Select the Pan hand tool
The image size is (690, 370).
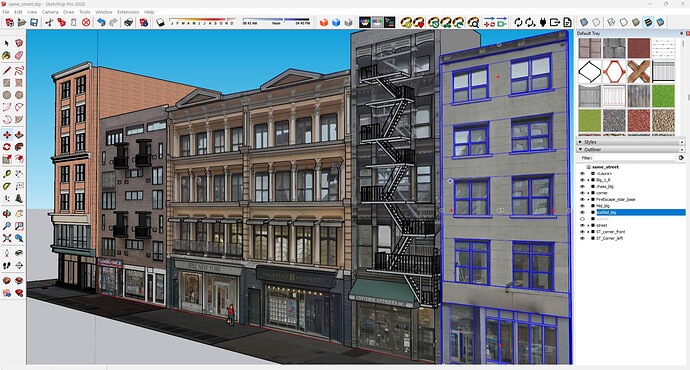pyautogui.click(x=19, y=214)
